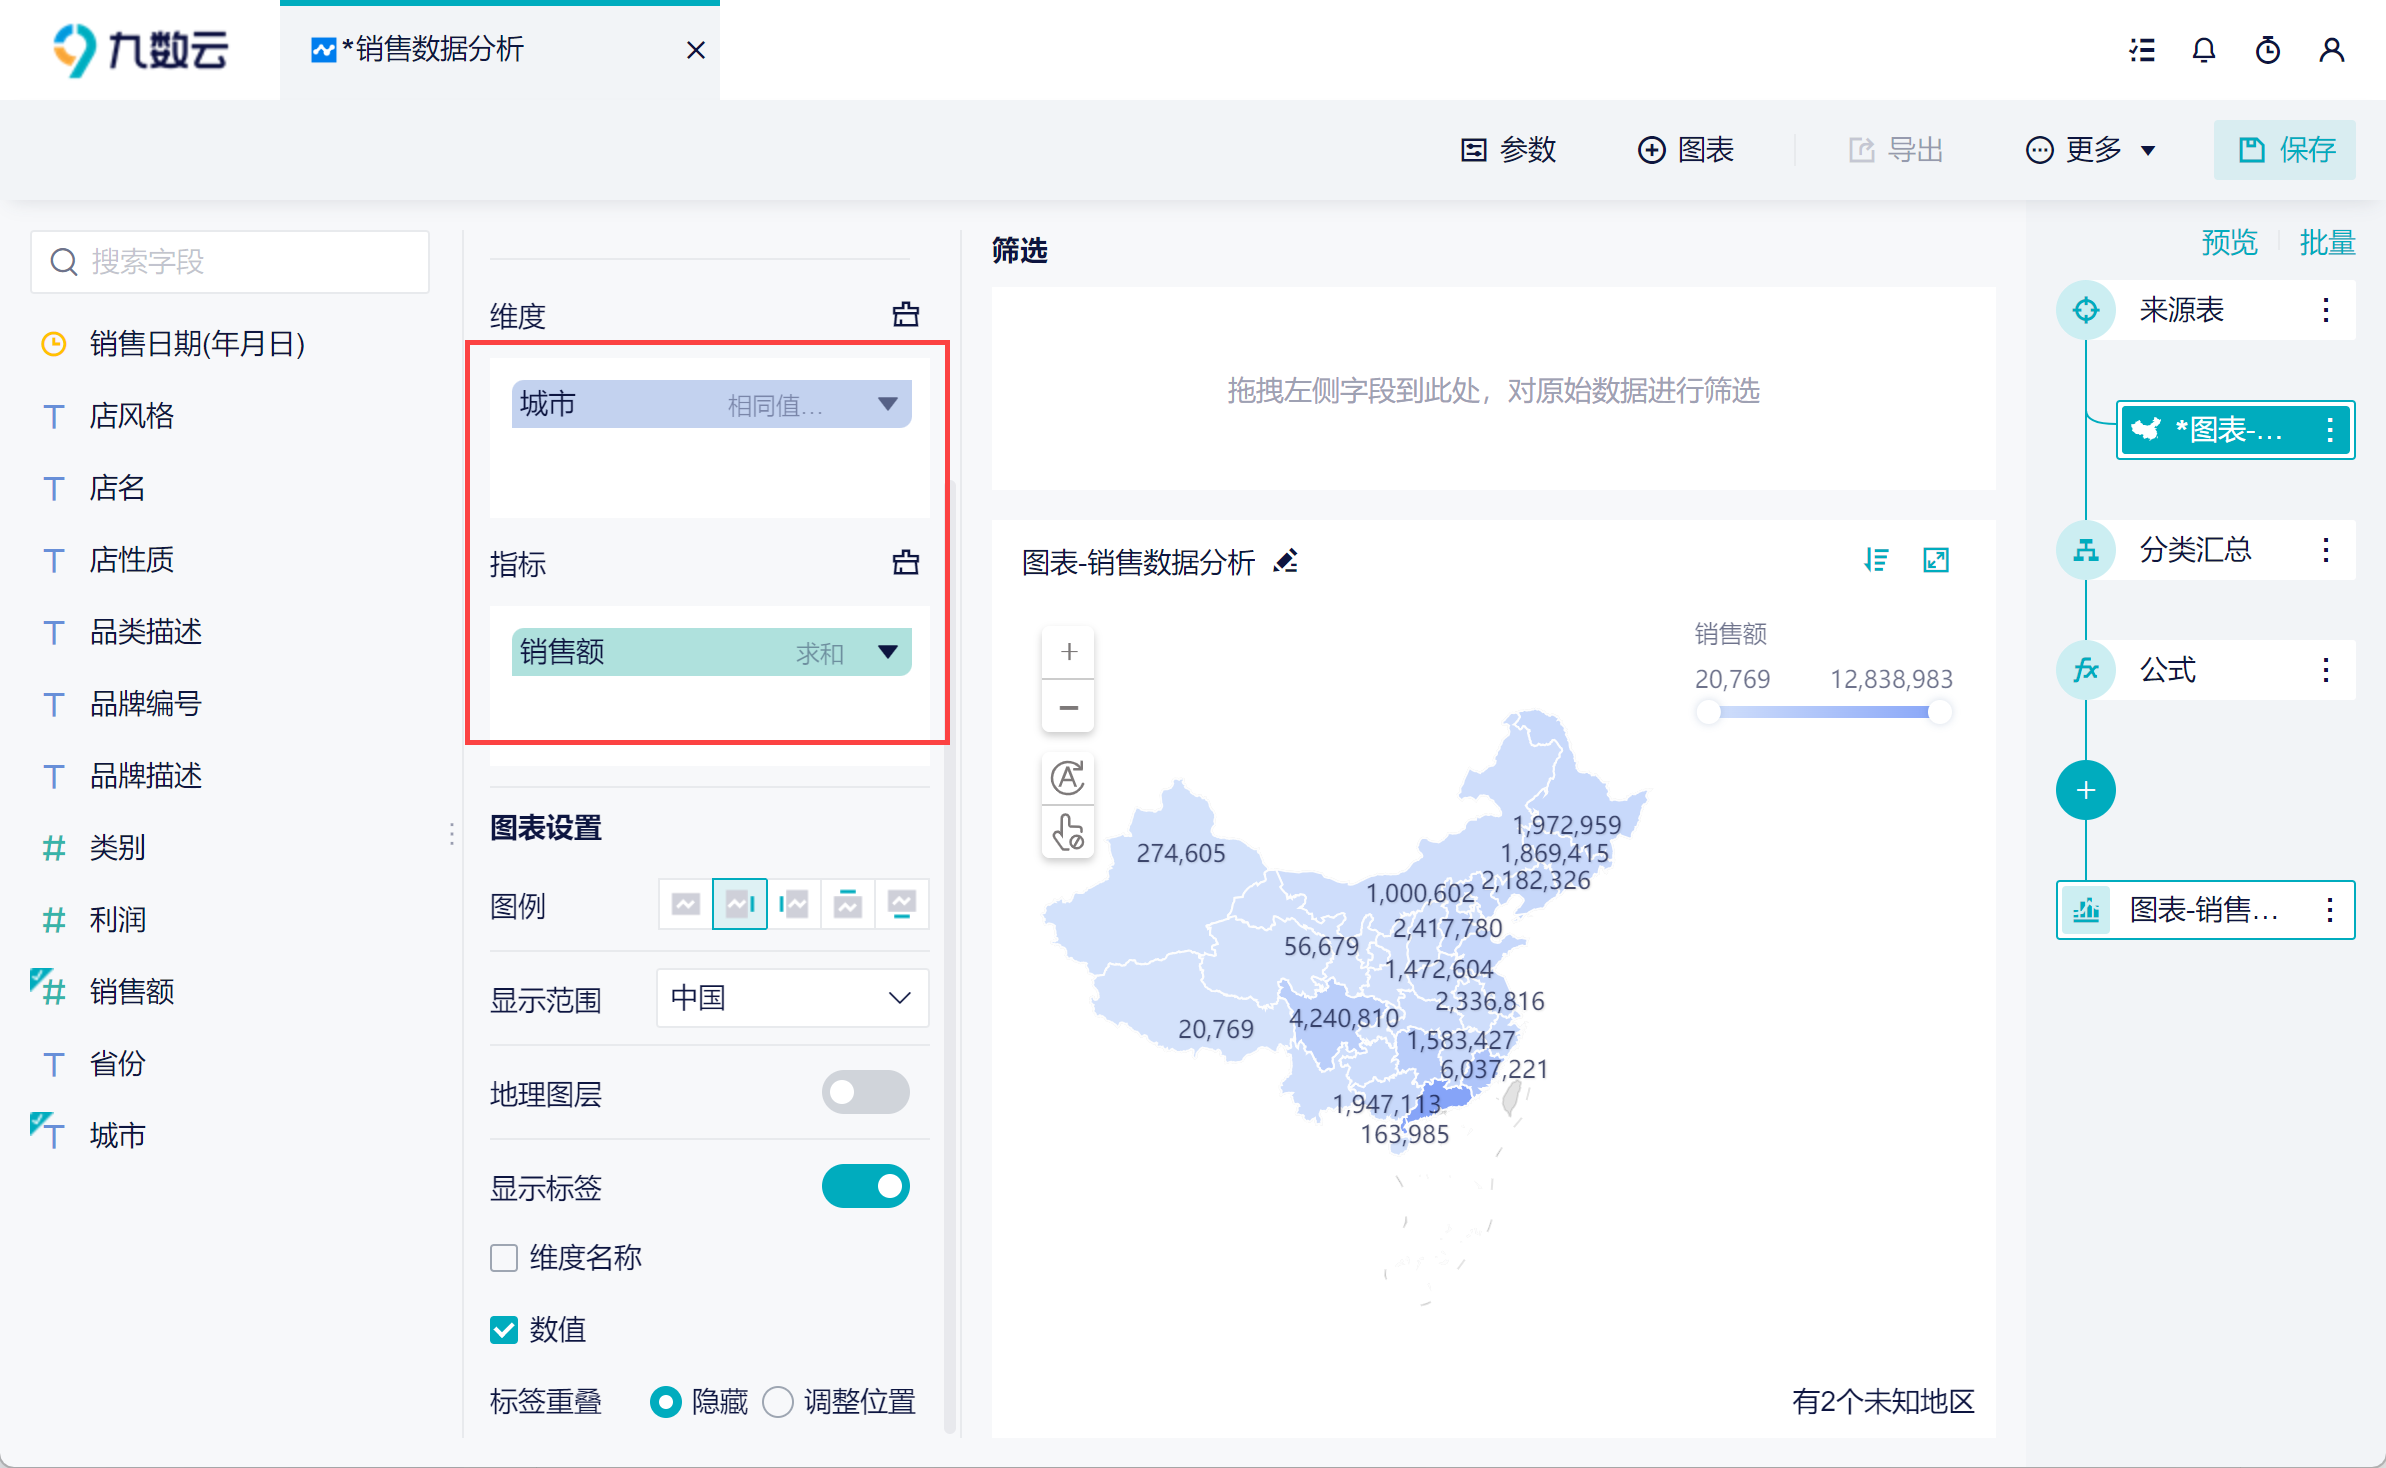Image resolution: width=2386 pixels, height=1468 pixels.
Task: Open the notifications bell icon
Action: (x=2204, y=50)
